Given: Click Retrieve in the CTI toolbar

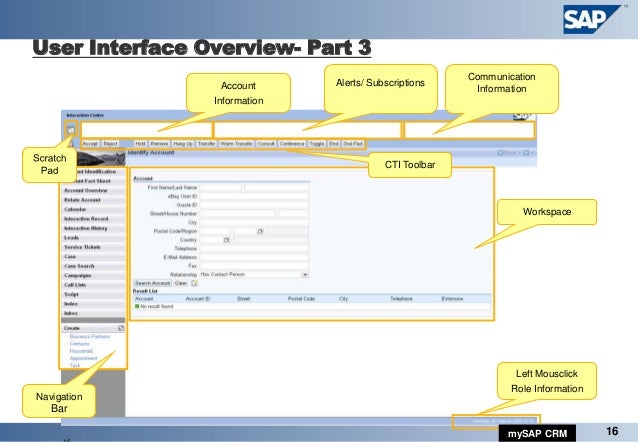Looking at the screenshot, I should (x=160, y=144).
